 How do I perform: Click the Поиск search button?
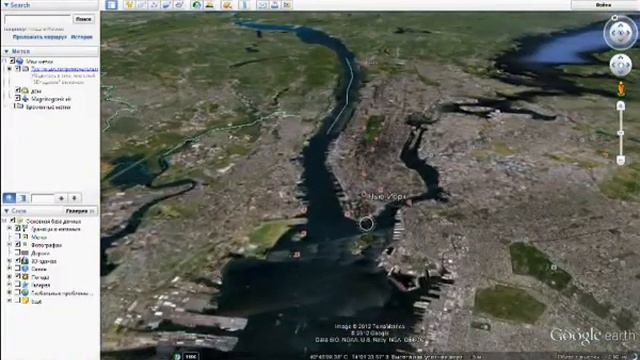84,19
